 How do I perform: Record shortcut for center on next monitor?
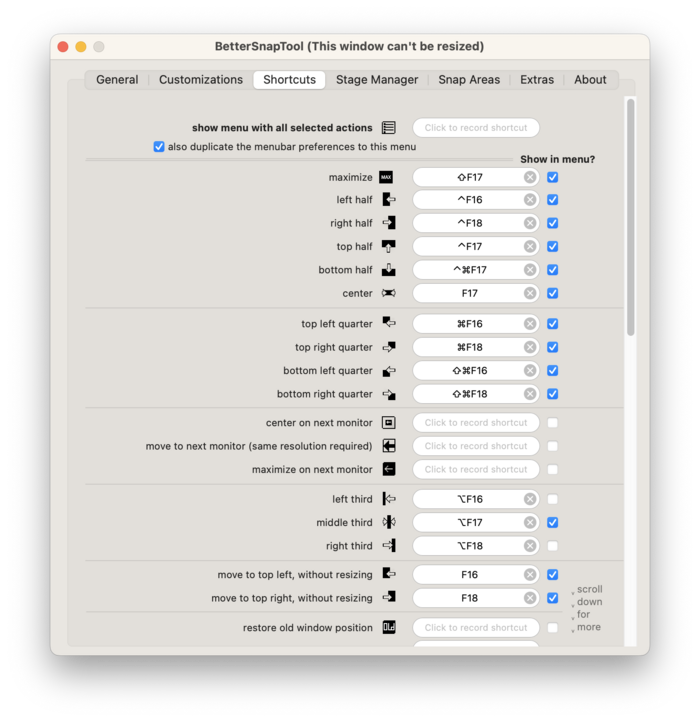[x=476, y=423]
